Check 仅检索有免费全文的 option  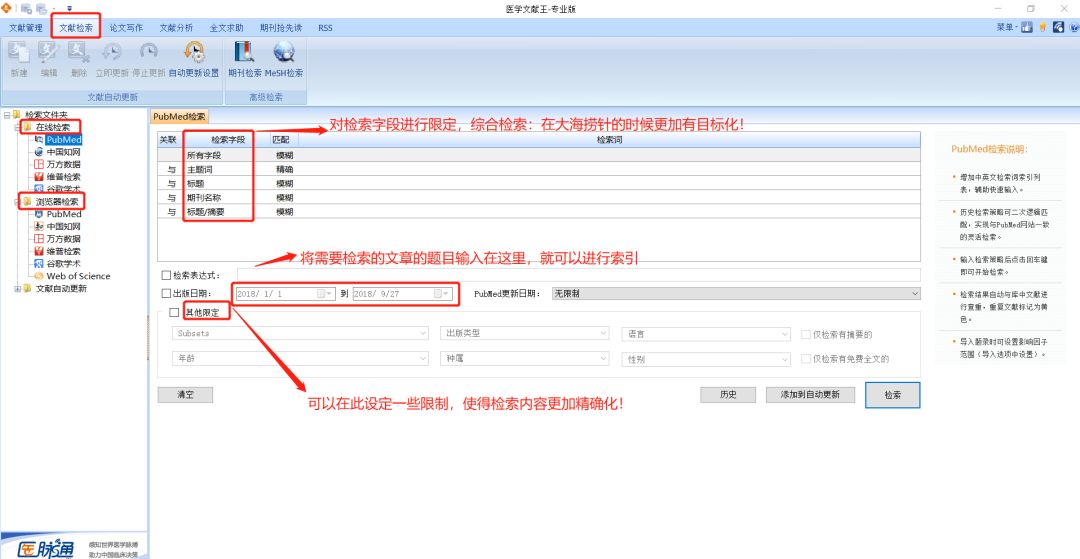pyautogui.click(x=806, y=359)
